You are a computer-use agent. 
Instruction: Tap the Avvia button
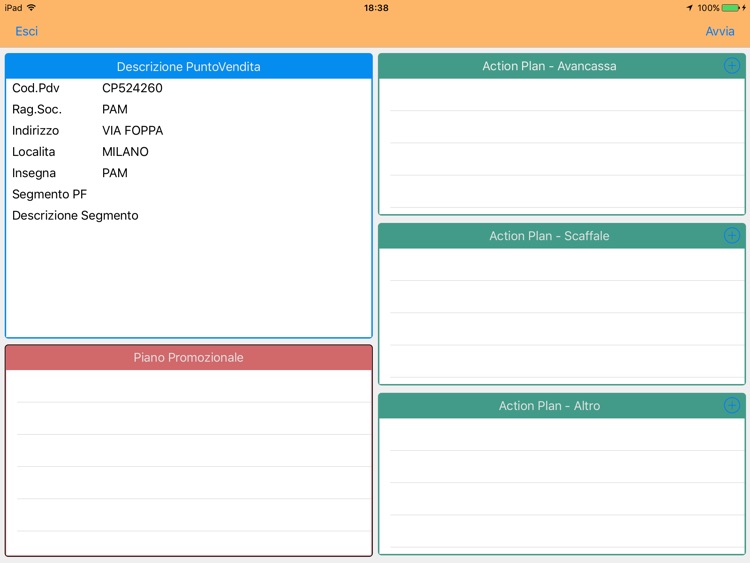720,31
